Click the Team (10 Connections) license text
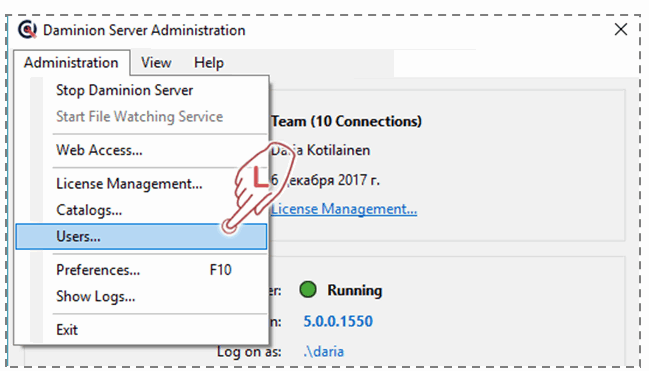This screenshot has width=649, height=371. pyautogui.click(x=346, y=121)
